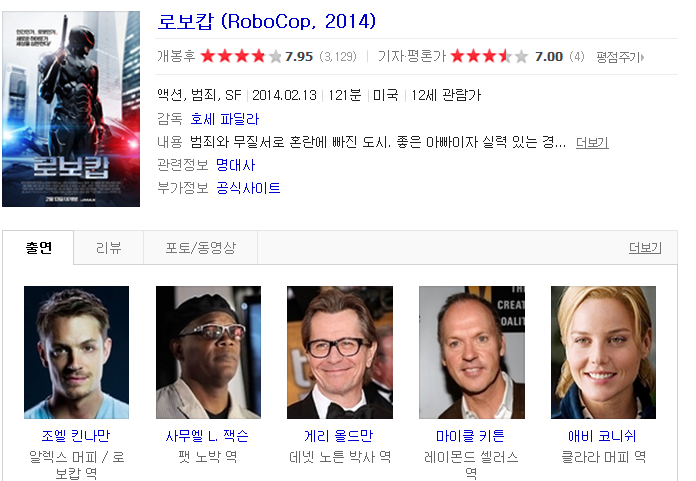Image resolution: width=696 pixels, height=481 pixels.
Task: Click the photo of 사무엘 L. 잭슨
Action: pos(208,352)
